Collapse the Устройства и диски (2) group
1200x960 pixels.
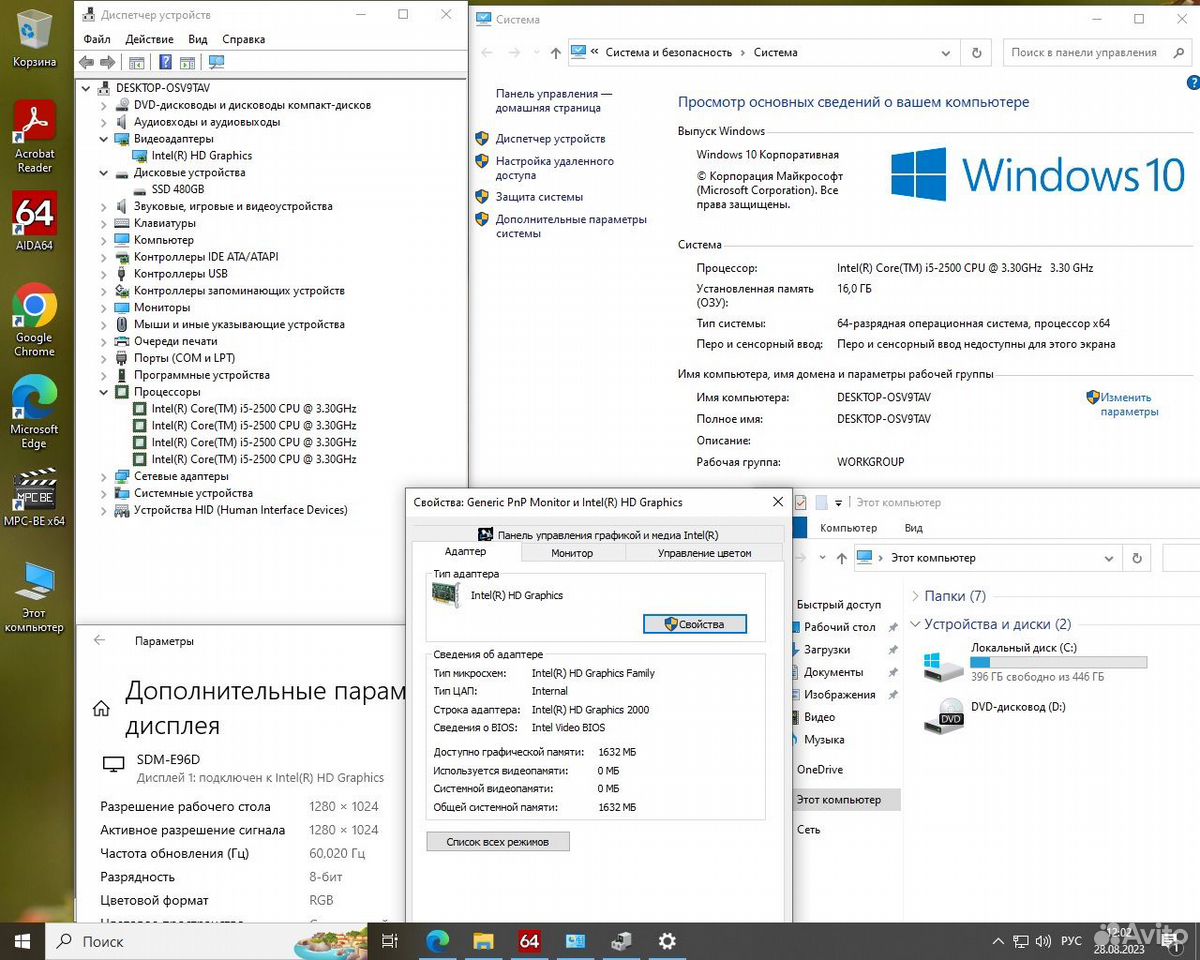click(x=915, y=624)
